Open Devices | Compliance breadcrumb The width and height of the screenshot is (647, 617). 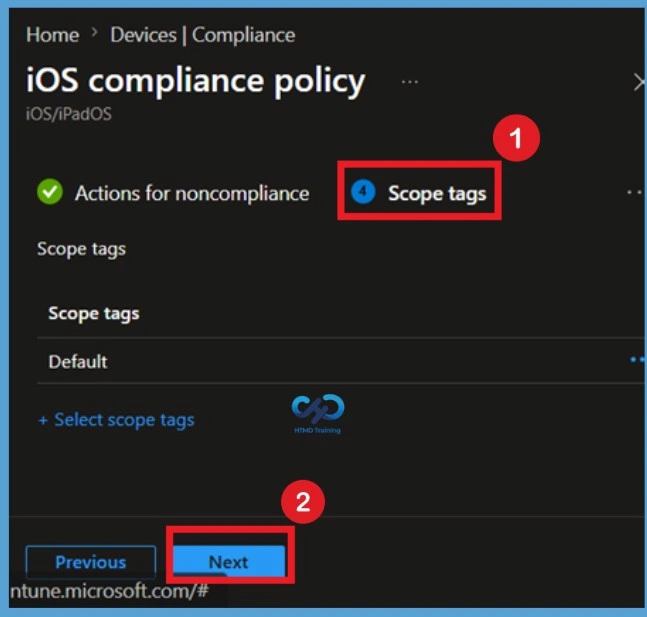pos(203,35)
